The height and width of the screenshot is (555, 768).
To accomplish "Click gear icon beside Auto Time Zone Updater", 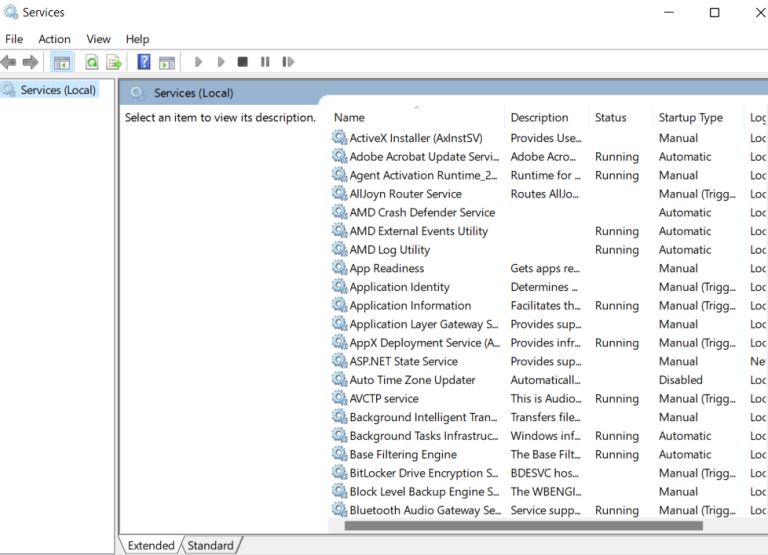I will (x=339, y=379).
